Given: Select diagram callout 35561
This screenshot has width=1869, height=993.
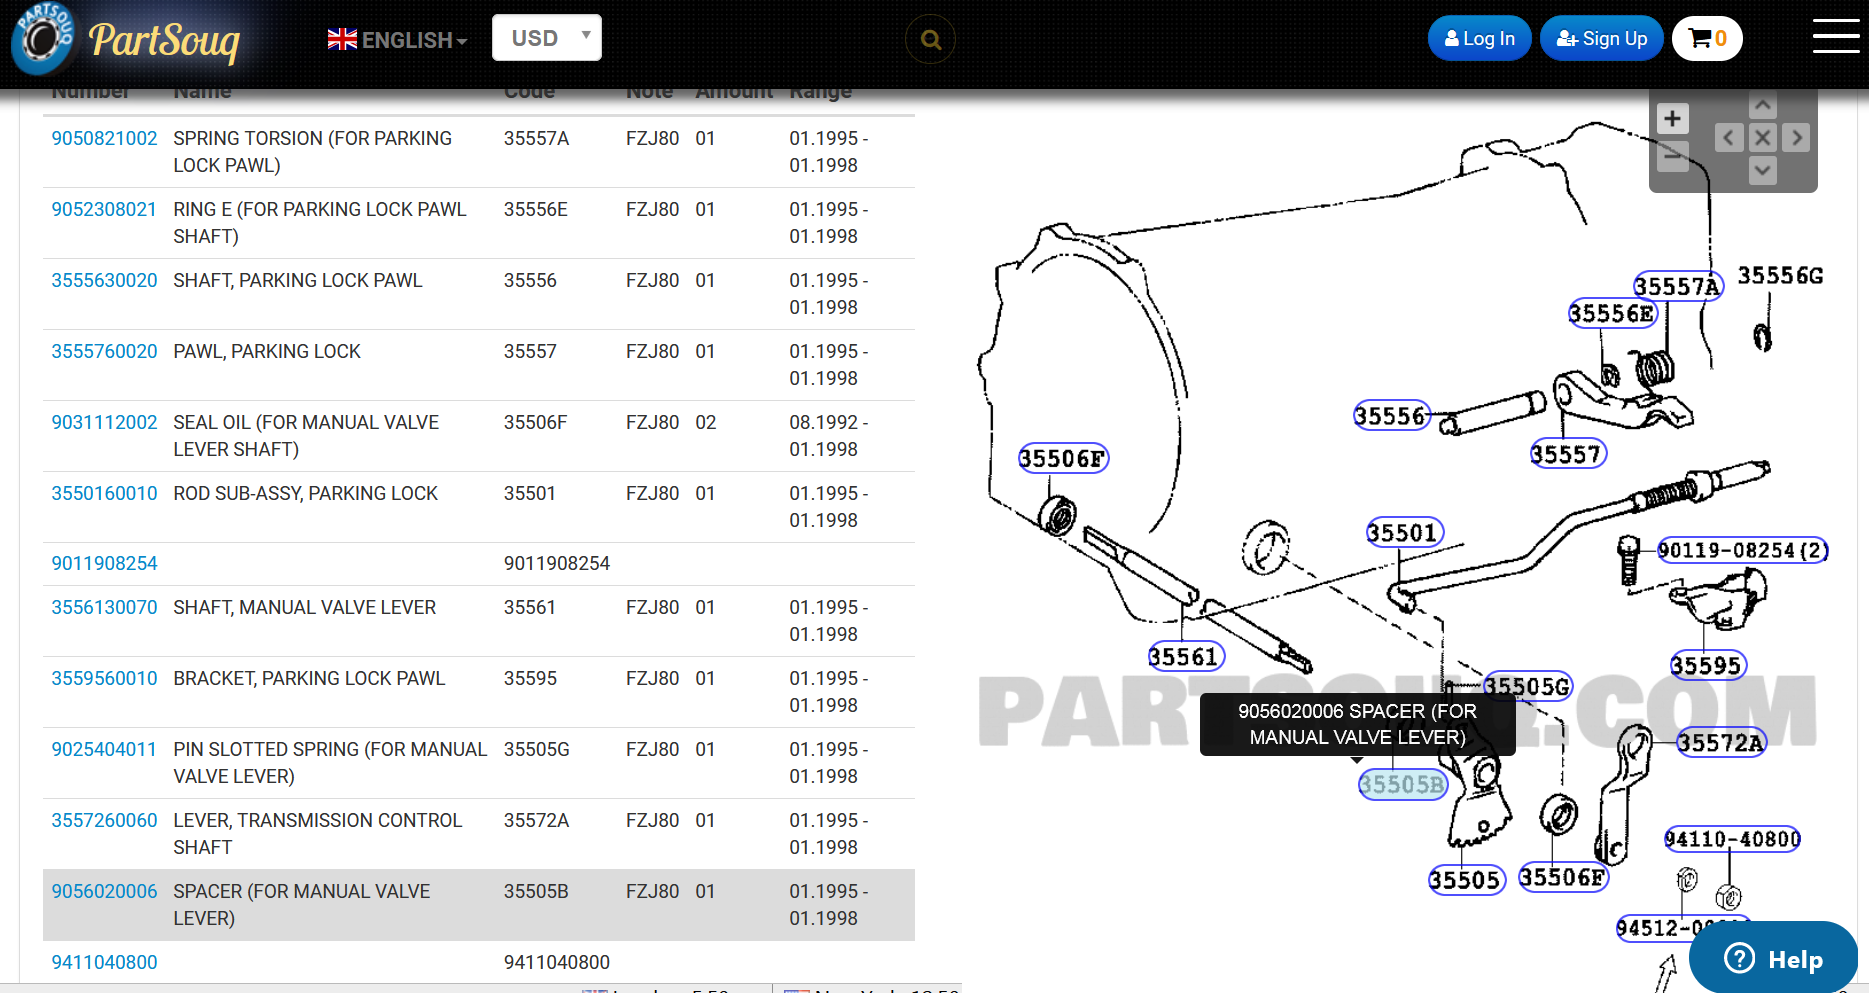Looking at the screenshot, I should click(x=1186, y=656).
